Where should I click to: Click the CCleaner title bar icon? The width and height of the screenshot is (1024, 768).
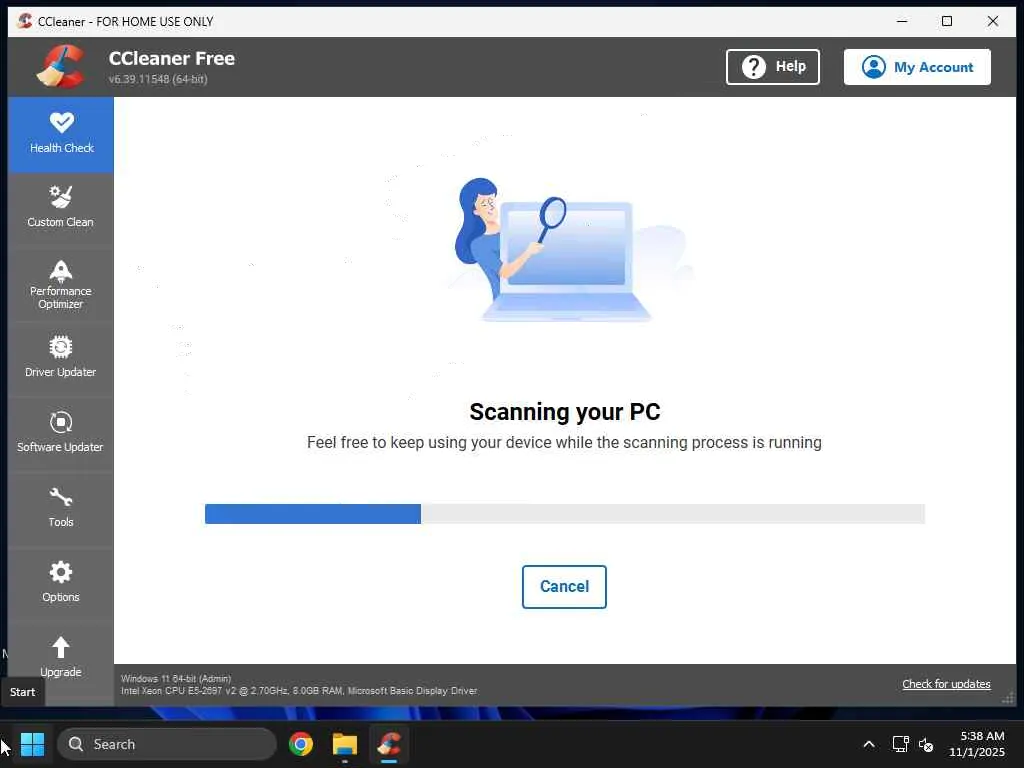[25, 21]
